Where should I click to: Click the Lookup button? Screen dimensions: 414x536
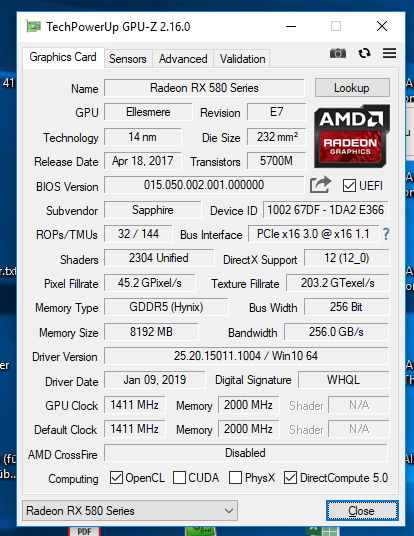tap(352, 88)
